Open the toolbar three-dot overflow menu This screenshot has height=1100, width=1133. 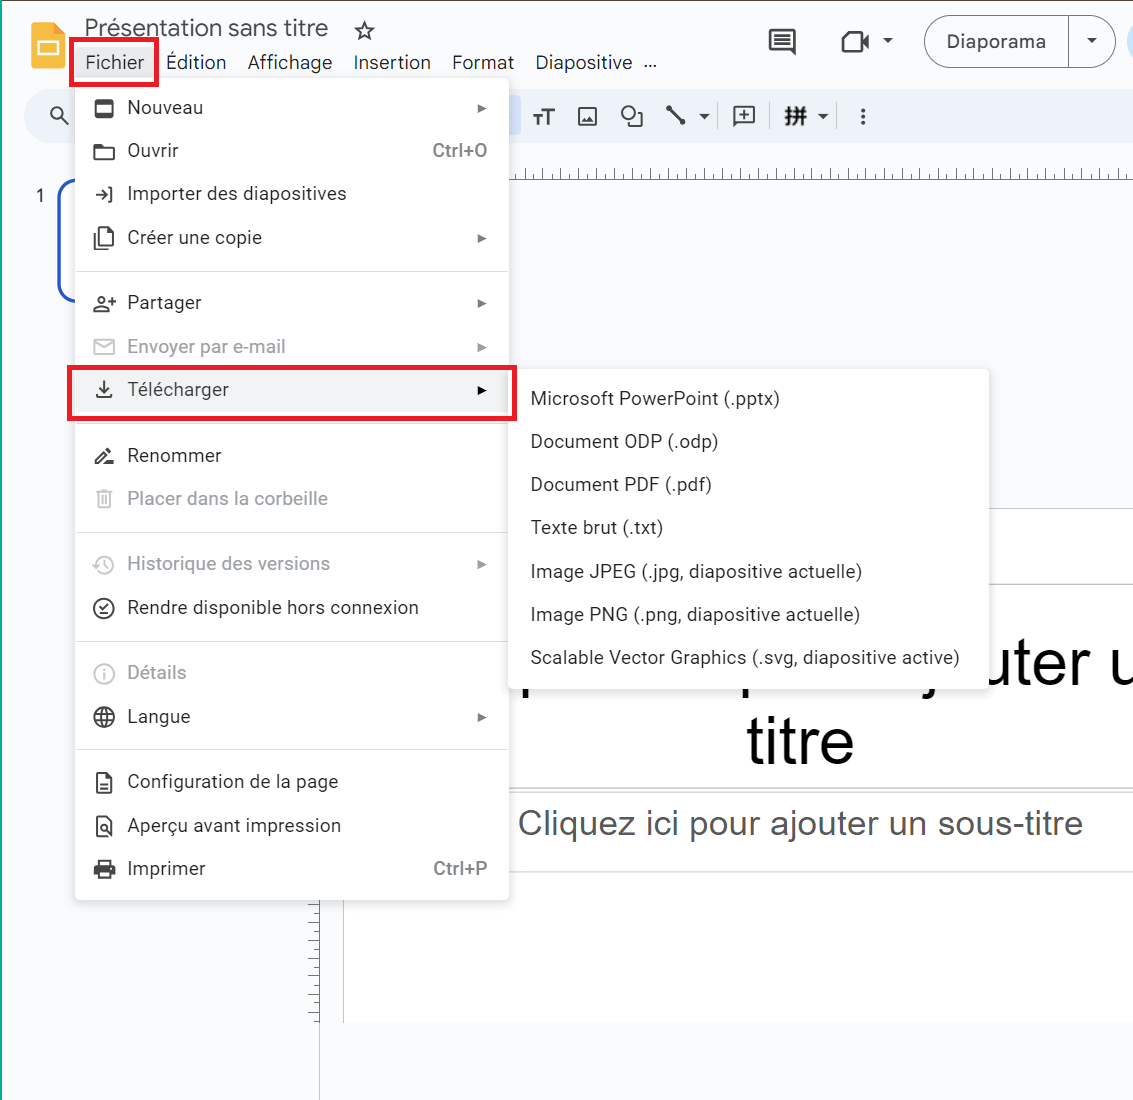click(x=863, y=116)
